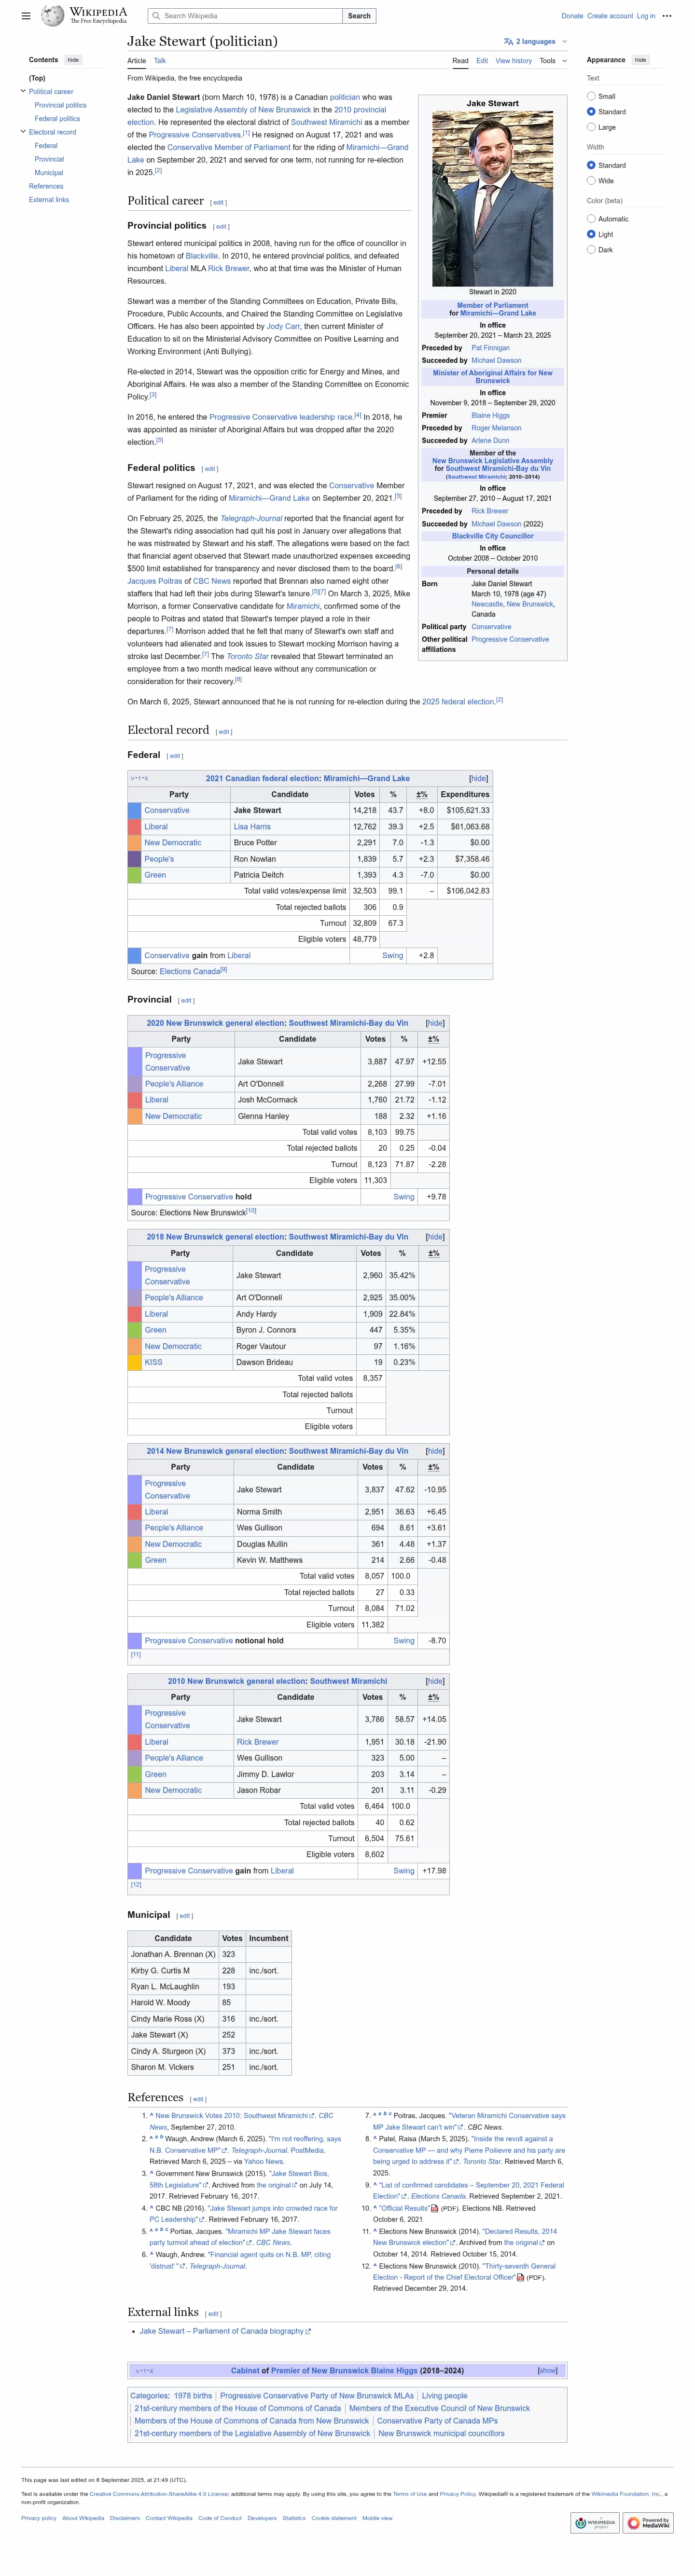695x2576 pixels.
Task: Select the Wide width option
Action: [591, 181]
